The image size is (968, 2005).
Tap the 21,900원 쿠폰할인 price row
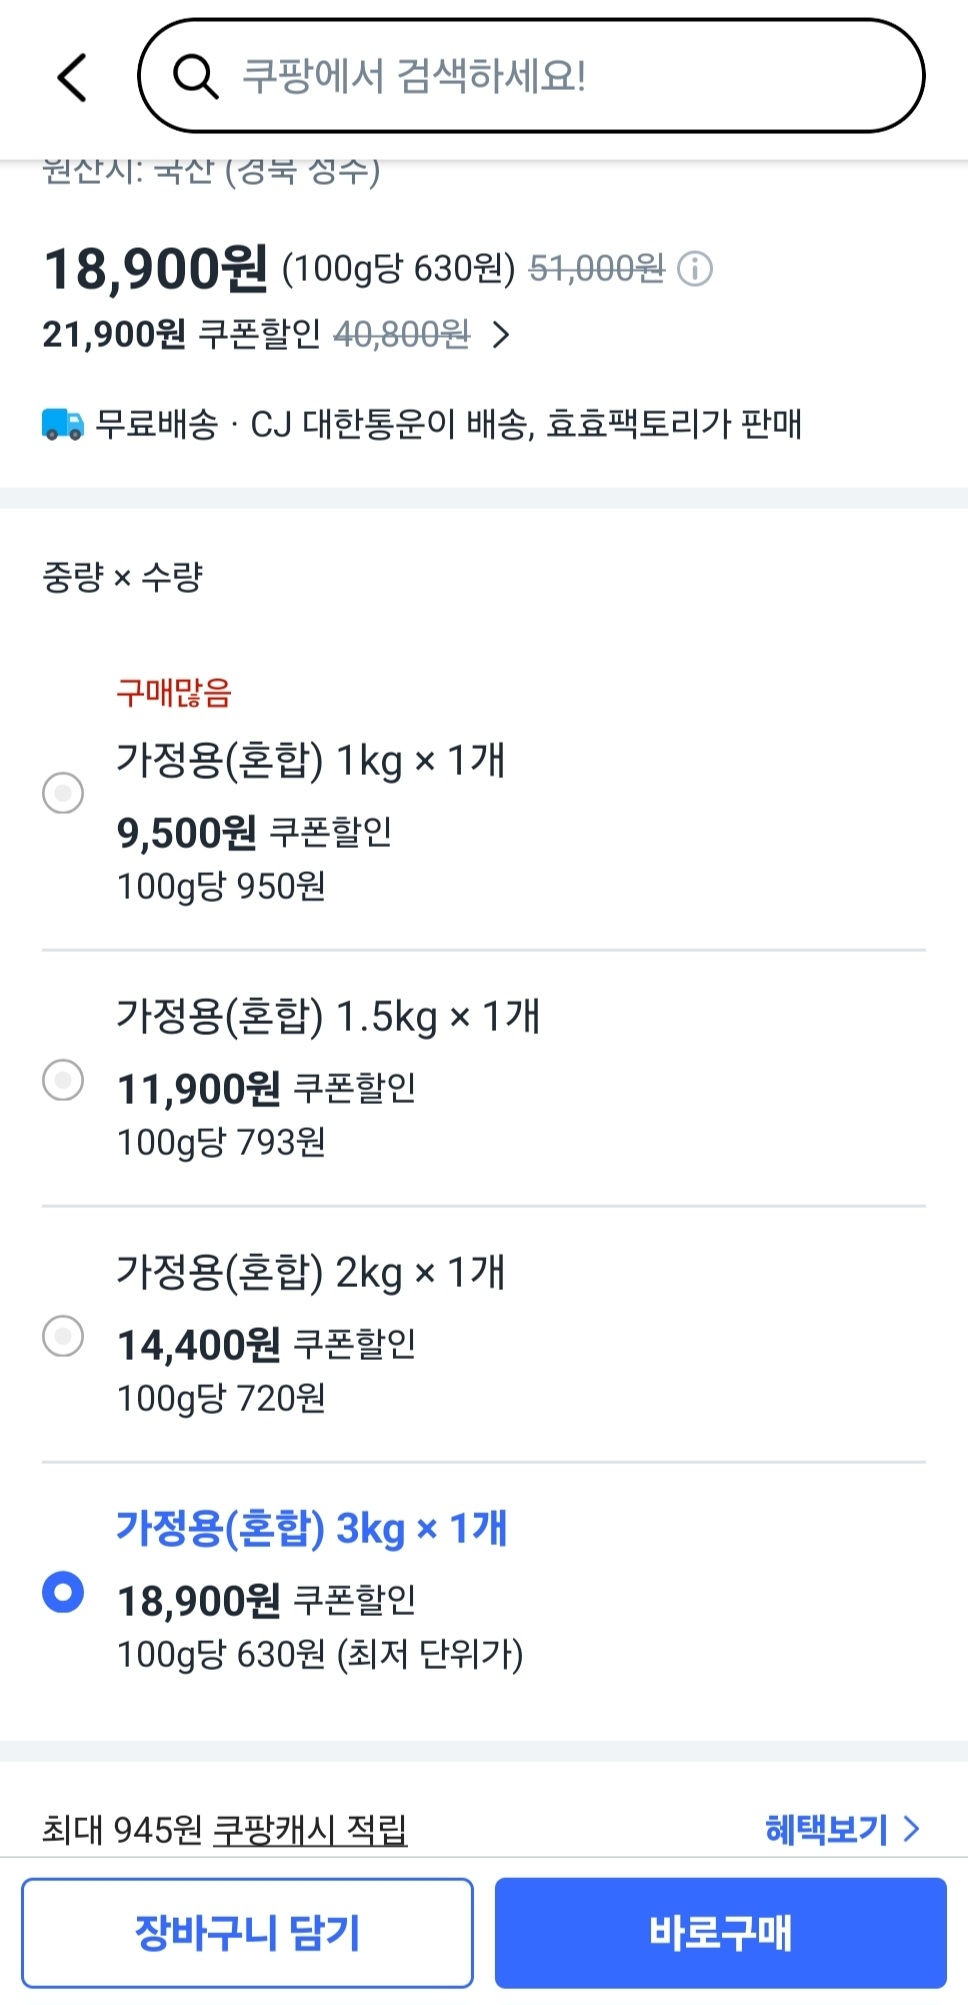tap(255, 335)
